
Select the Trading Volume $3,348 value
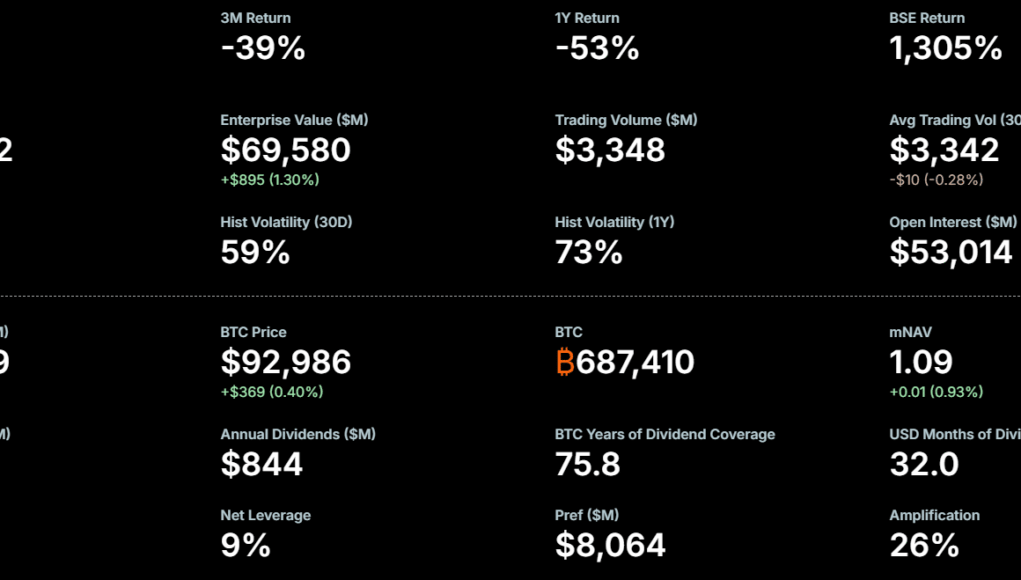[x=610, y=150]
